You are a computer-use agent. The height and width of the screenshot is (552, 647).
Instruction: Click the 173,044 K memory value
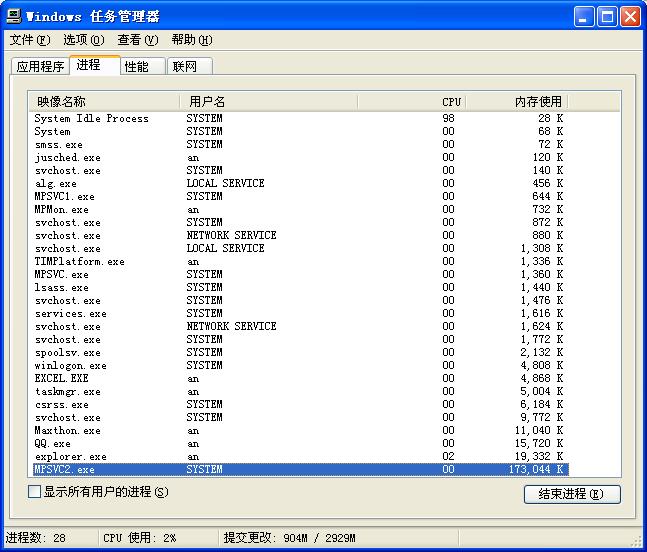coord(536,469)
